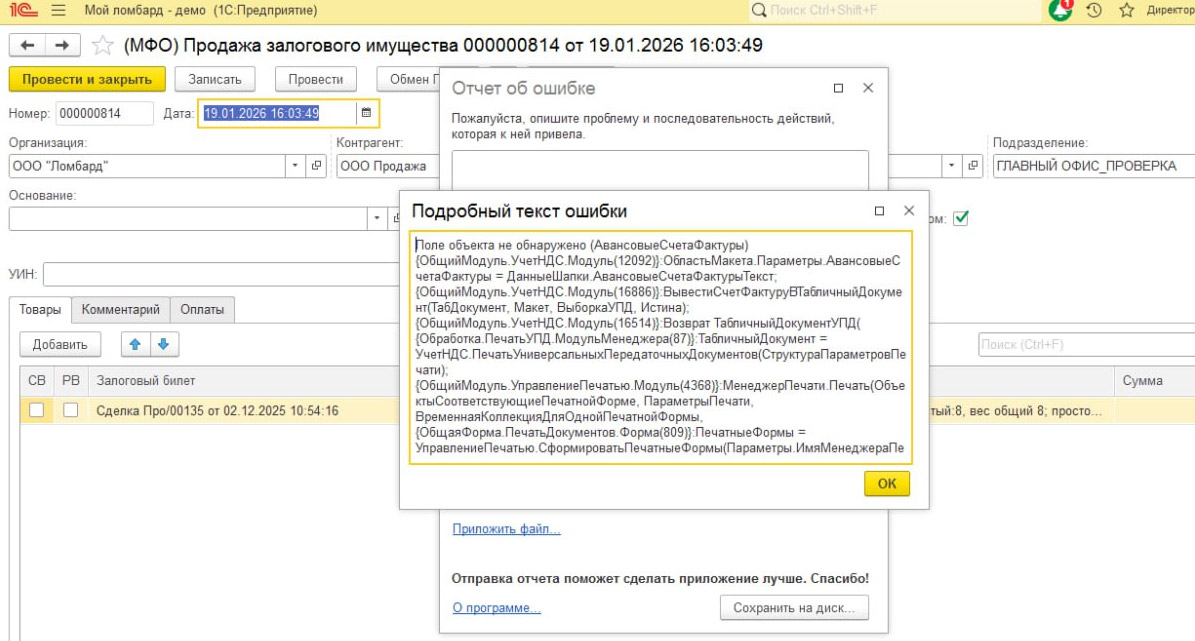Go back with the left arrow
Viewport: 1195px width, 641px height.
(x=27, y=46)
